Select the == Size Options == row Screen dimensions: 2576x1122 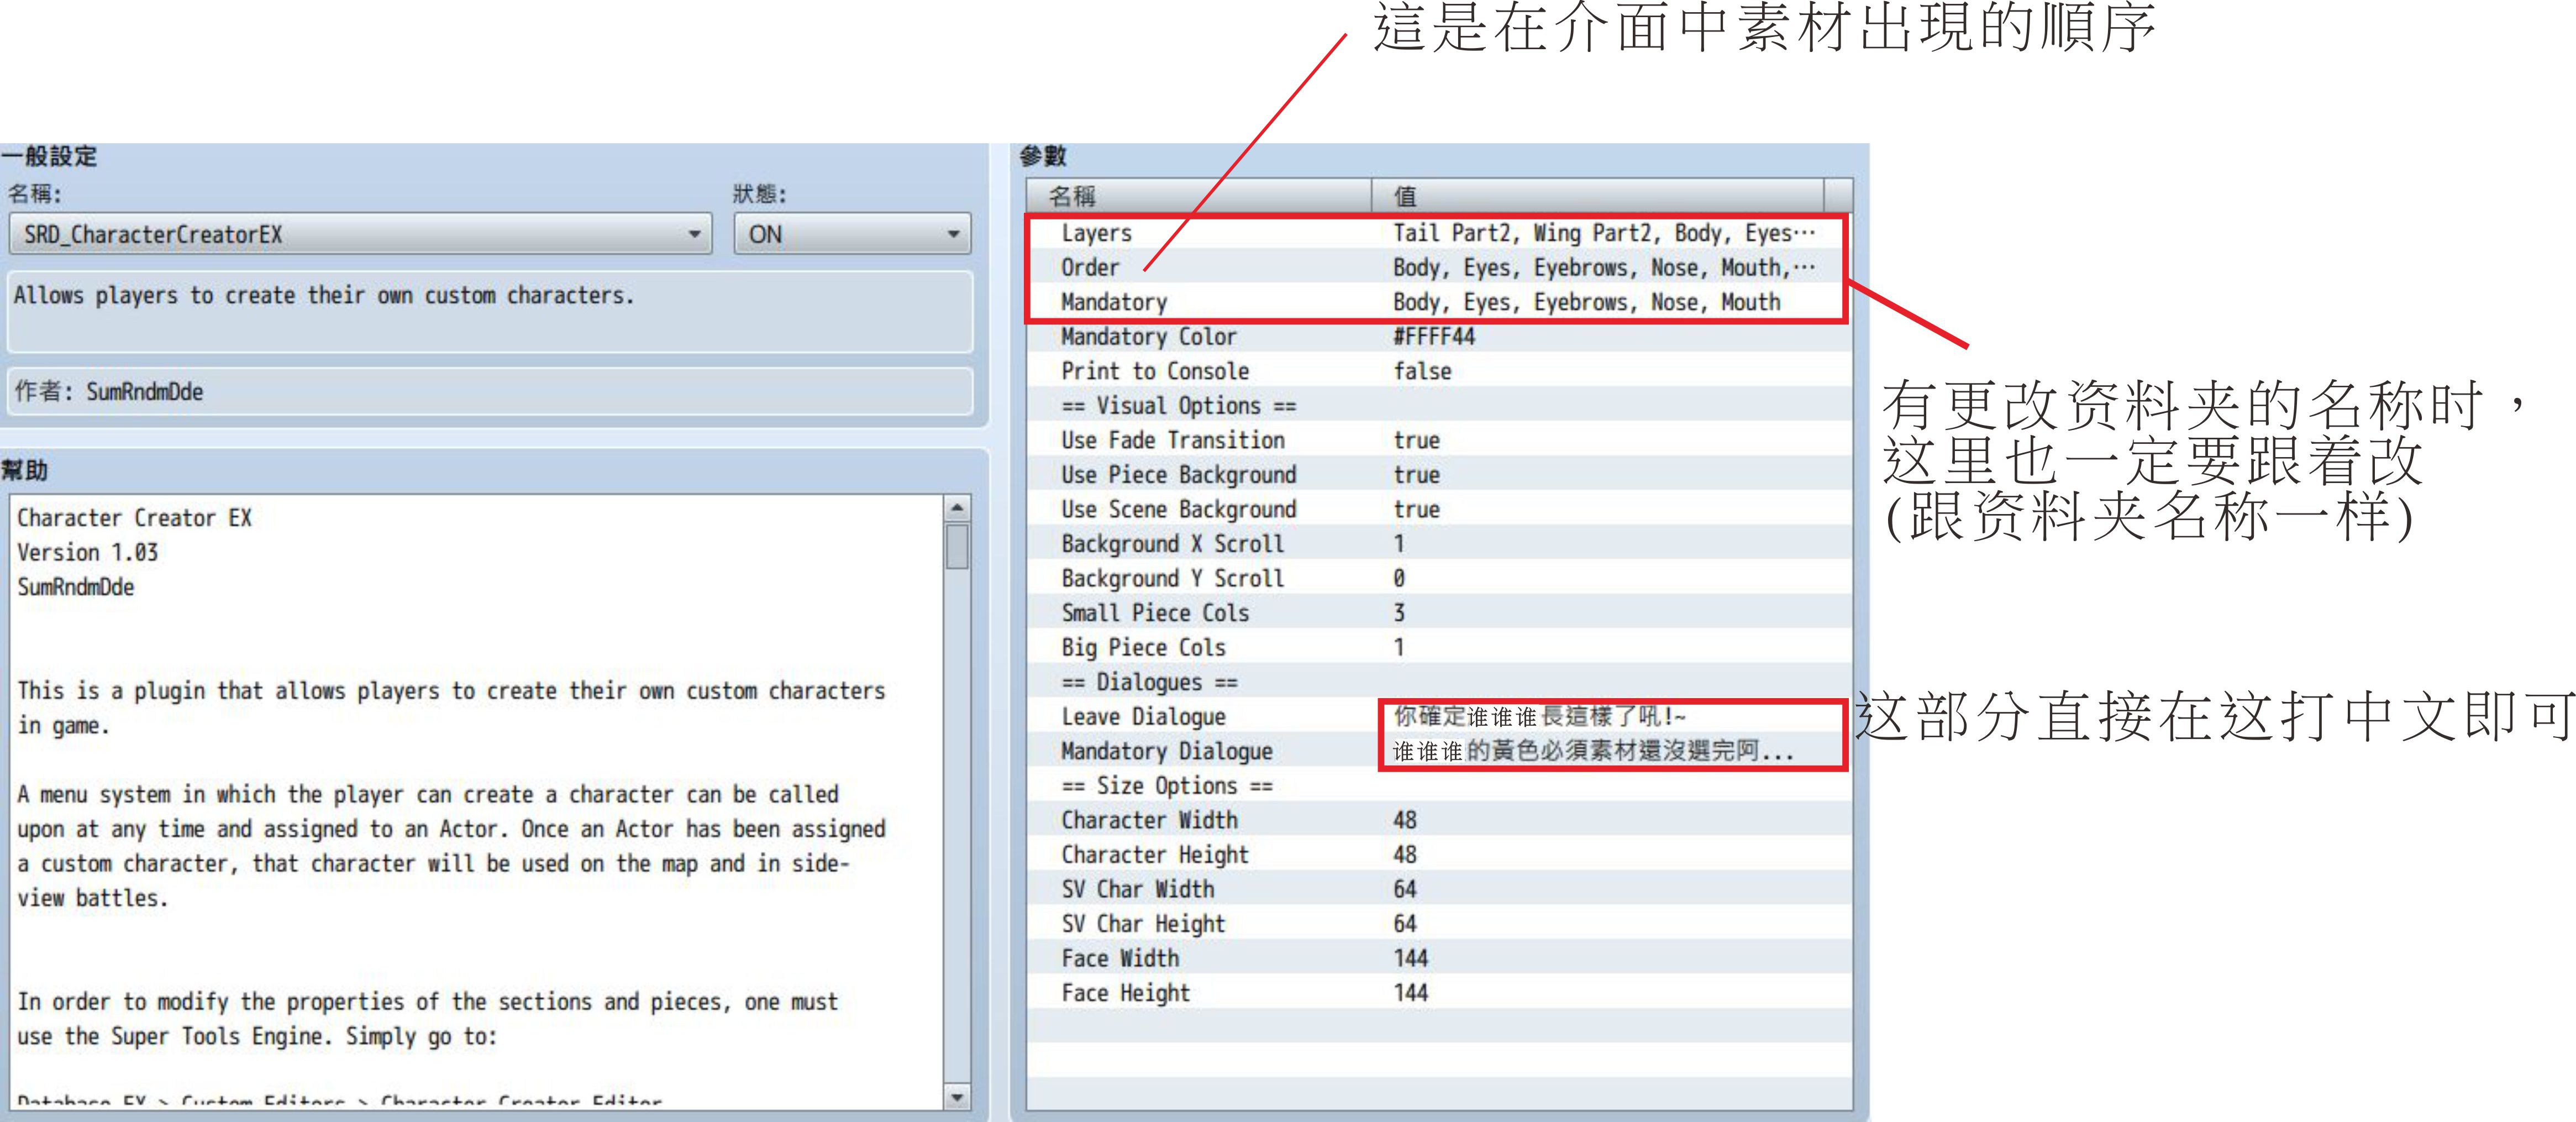pyautogui.click(x=1439, y=785)
